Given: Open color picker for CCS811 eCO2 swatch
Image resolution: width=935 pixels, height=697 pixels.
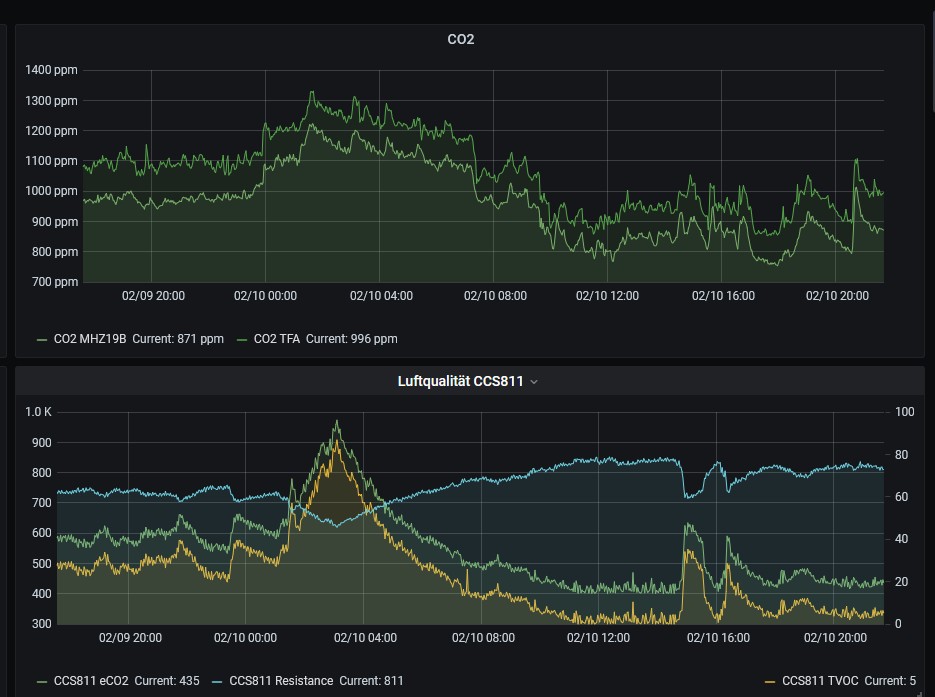Looking at the screenshot, I should pyautogui.click(x=42, y=681).
